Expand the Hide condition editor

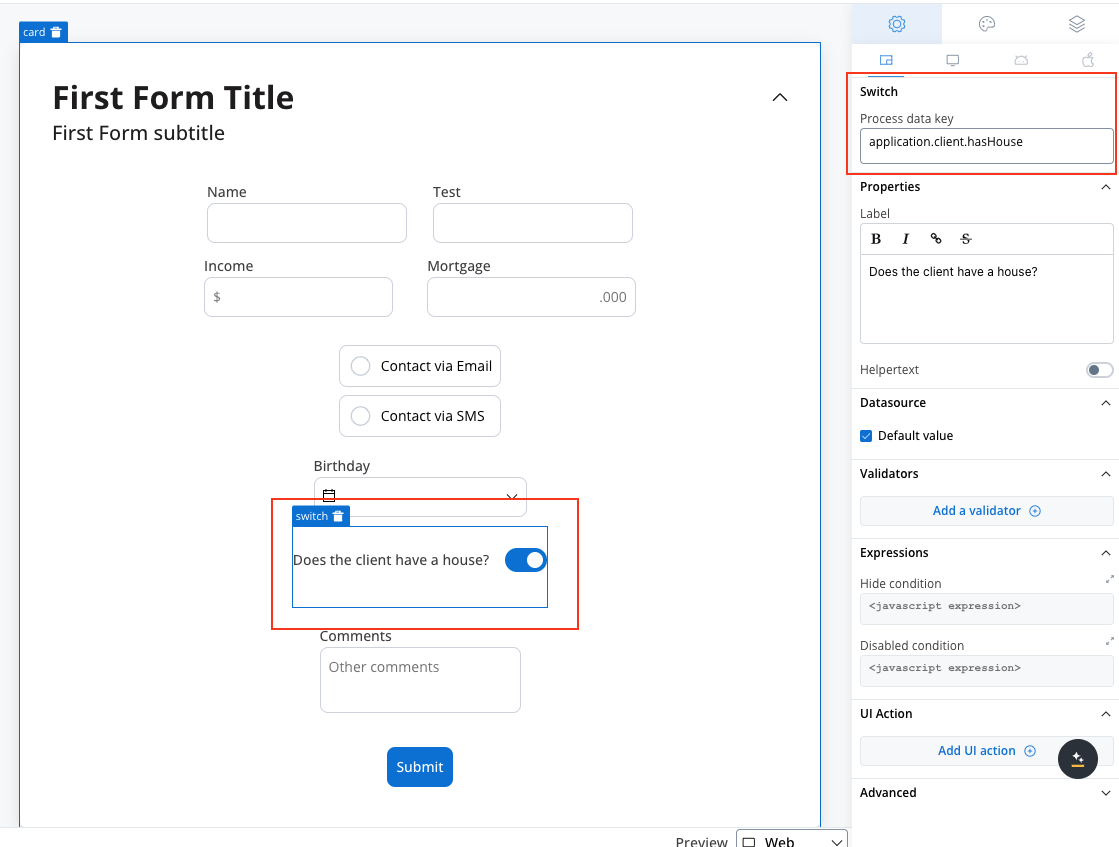(1110, 579)
